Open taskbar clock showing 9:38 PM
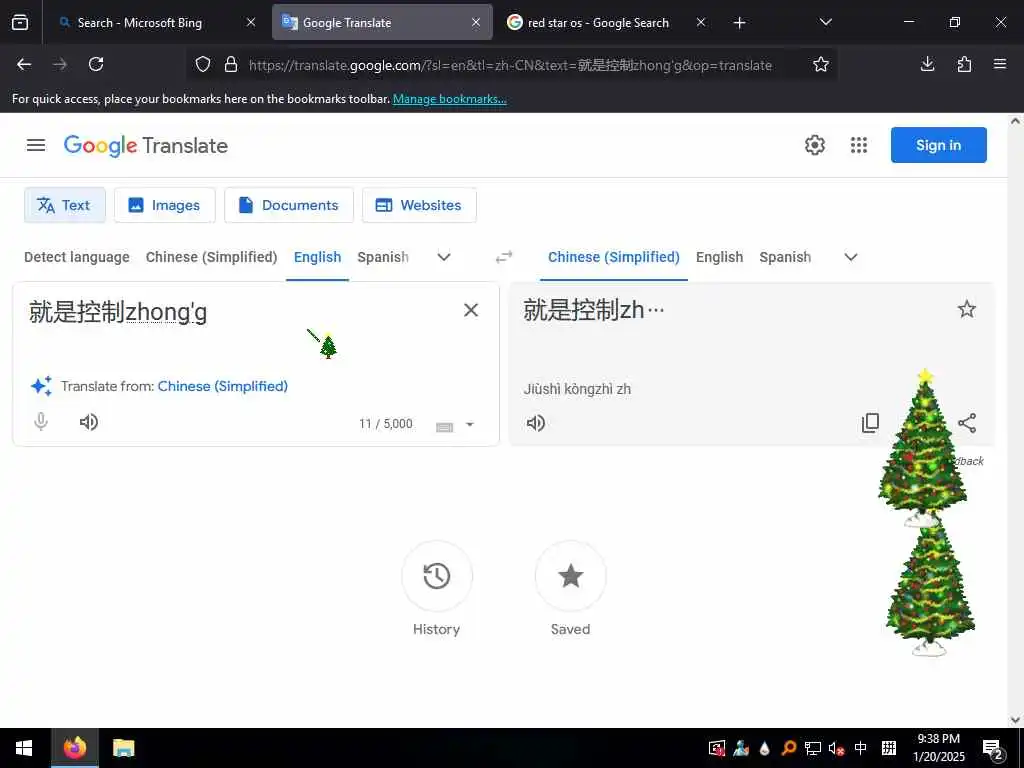 pyautogui.click(x=938, y=748)
